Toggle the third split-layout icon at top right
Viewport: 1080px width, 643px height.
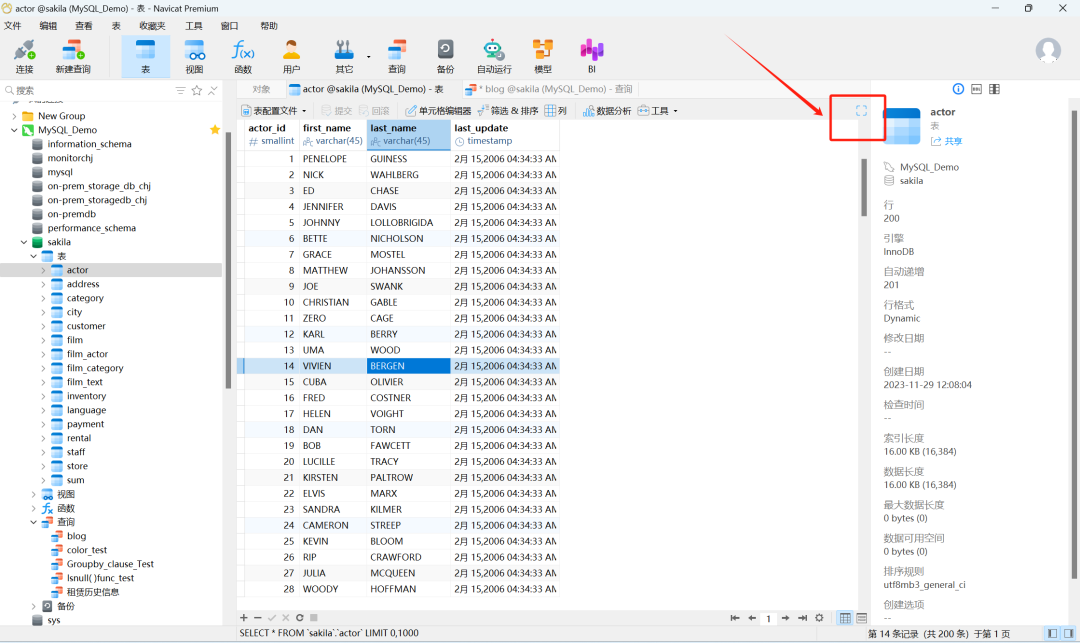coord(994,89)
